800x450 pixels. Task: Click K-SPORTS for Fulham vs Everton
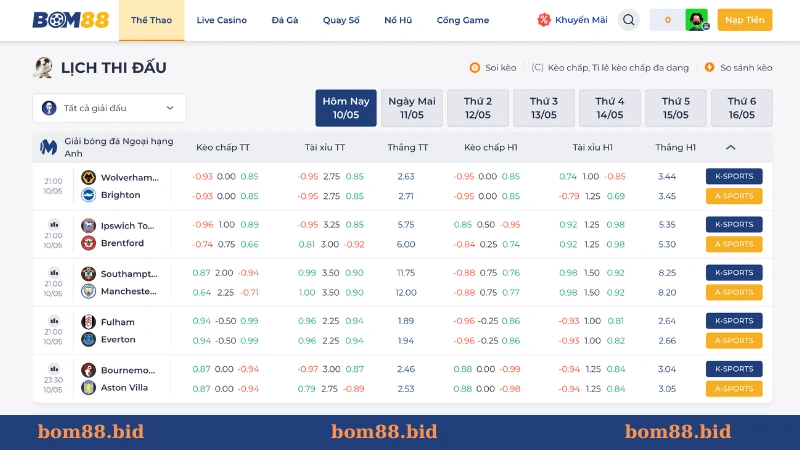tap(734, 321)
